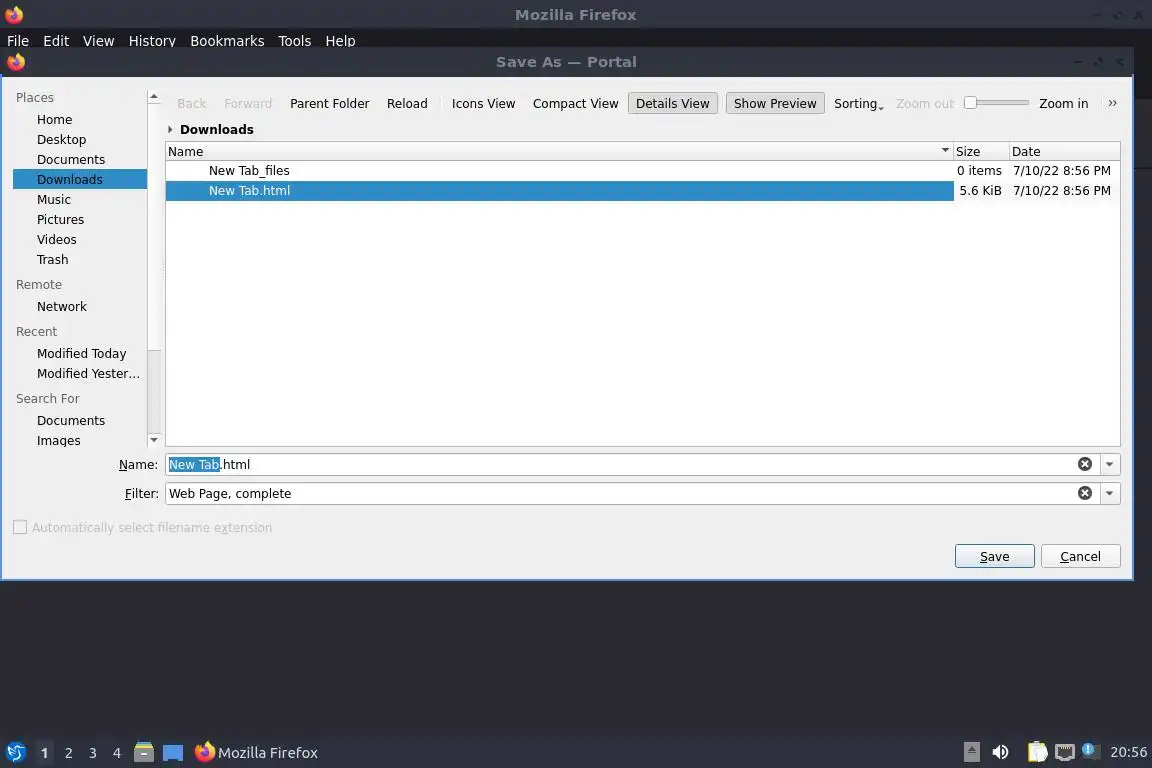This screenshot has height=768, width=1152.
Task: Select Pictures in Places
Action: pos(79,219)
